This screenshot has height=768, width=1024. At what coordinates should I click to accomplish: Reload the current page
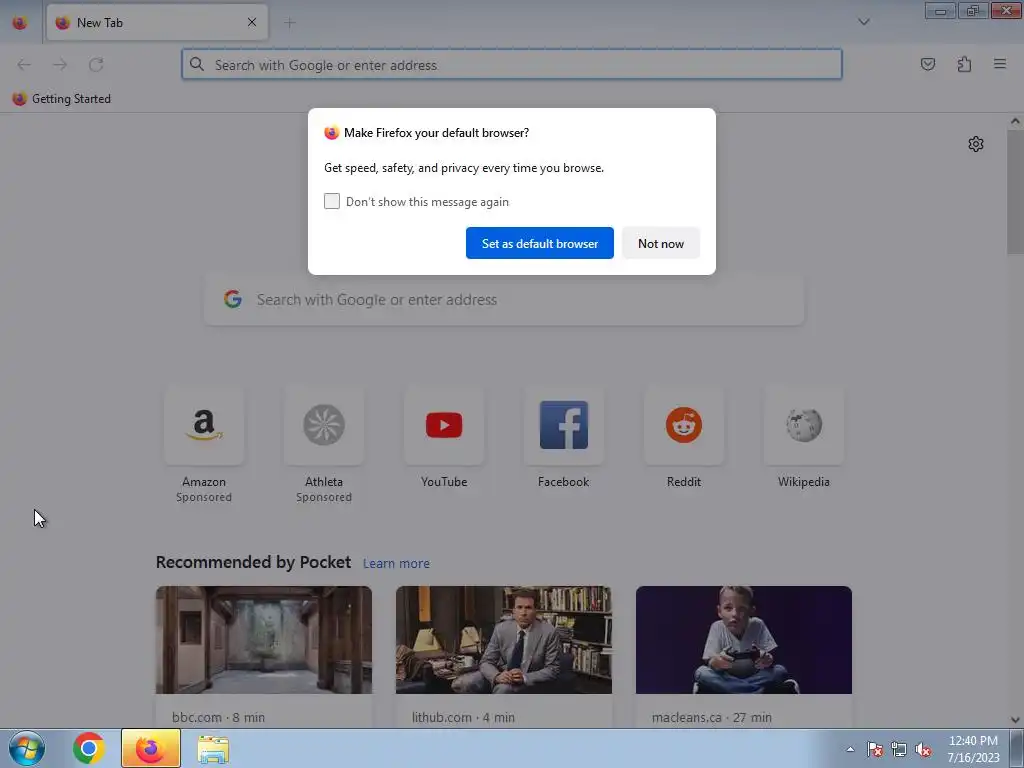click(96, 65)
